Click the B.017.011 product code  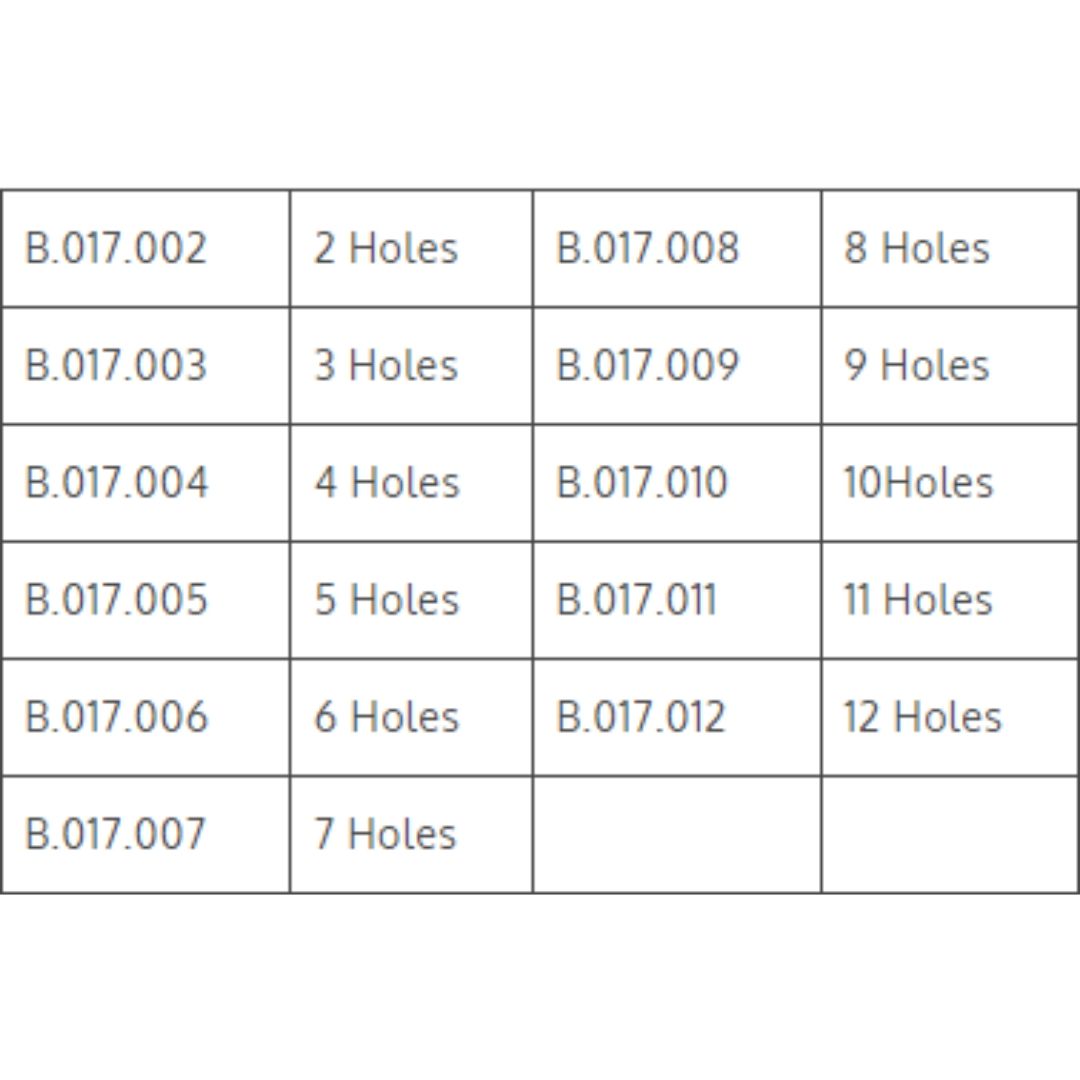pos(636,599)
